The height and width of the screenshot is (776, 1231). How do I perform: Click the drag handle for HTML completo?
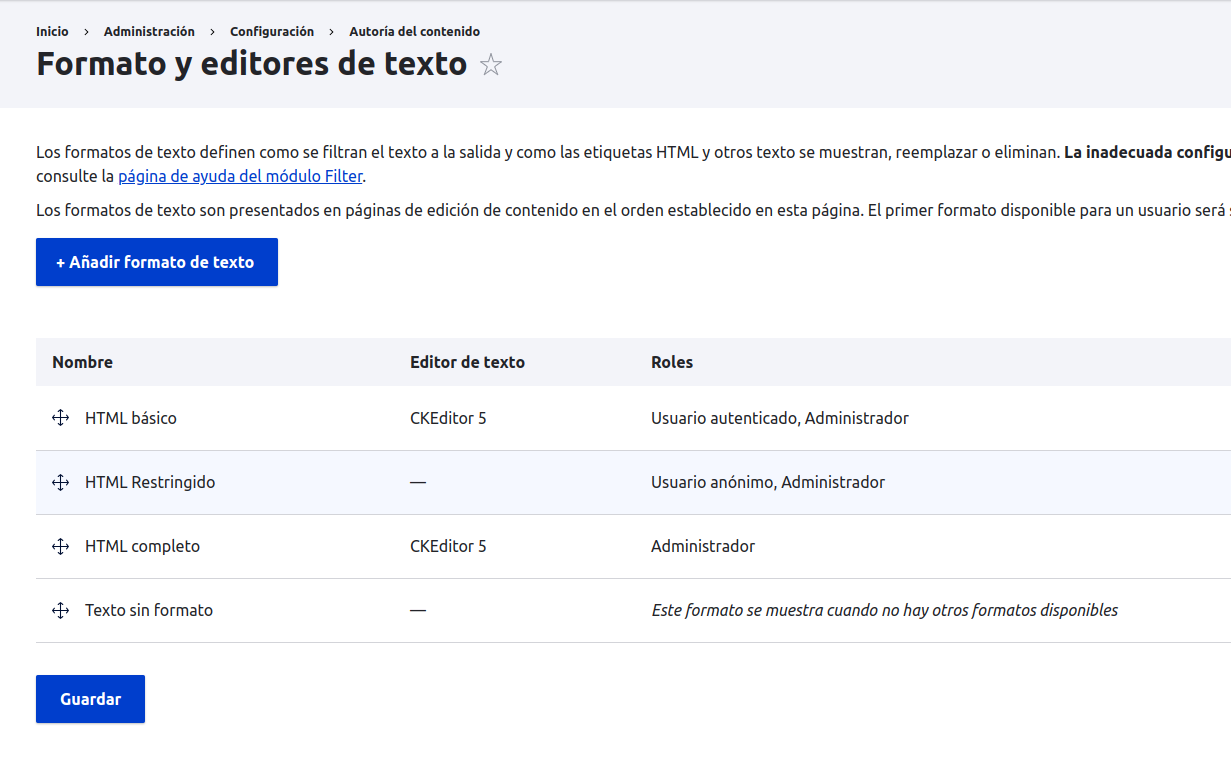pos(60,546)
